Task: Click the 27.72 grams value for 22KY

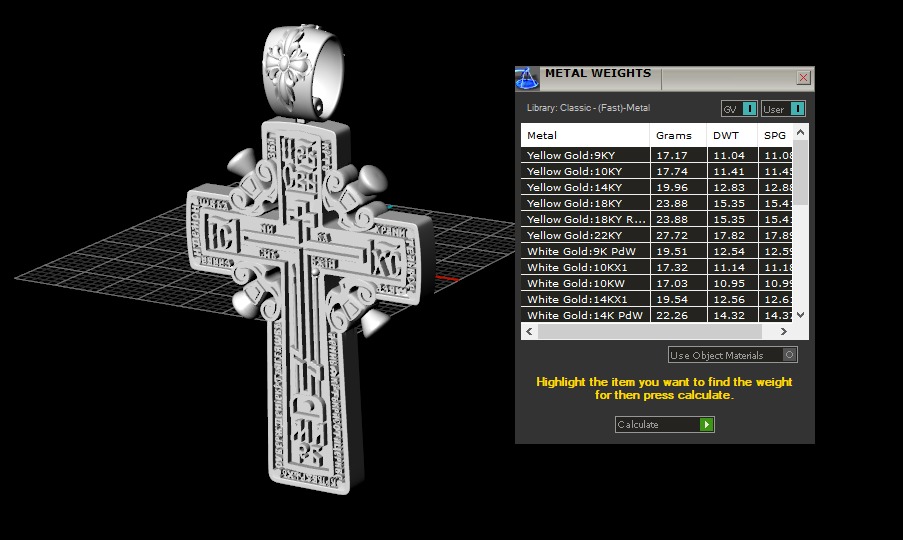Action: tap(671, 235)
